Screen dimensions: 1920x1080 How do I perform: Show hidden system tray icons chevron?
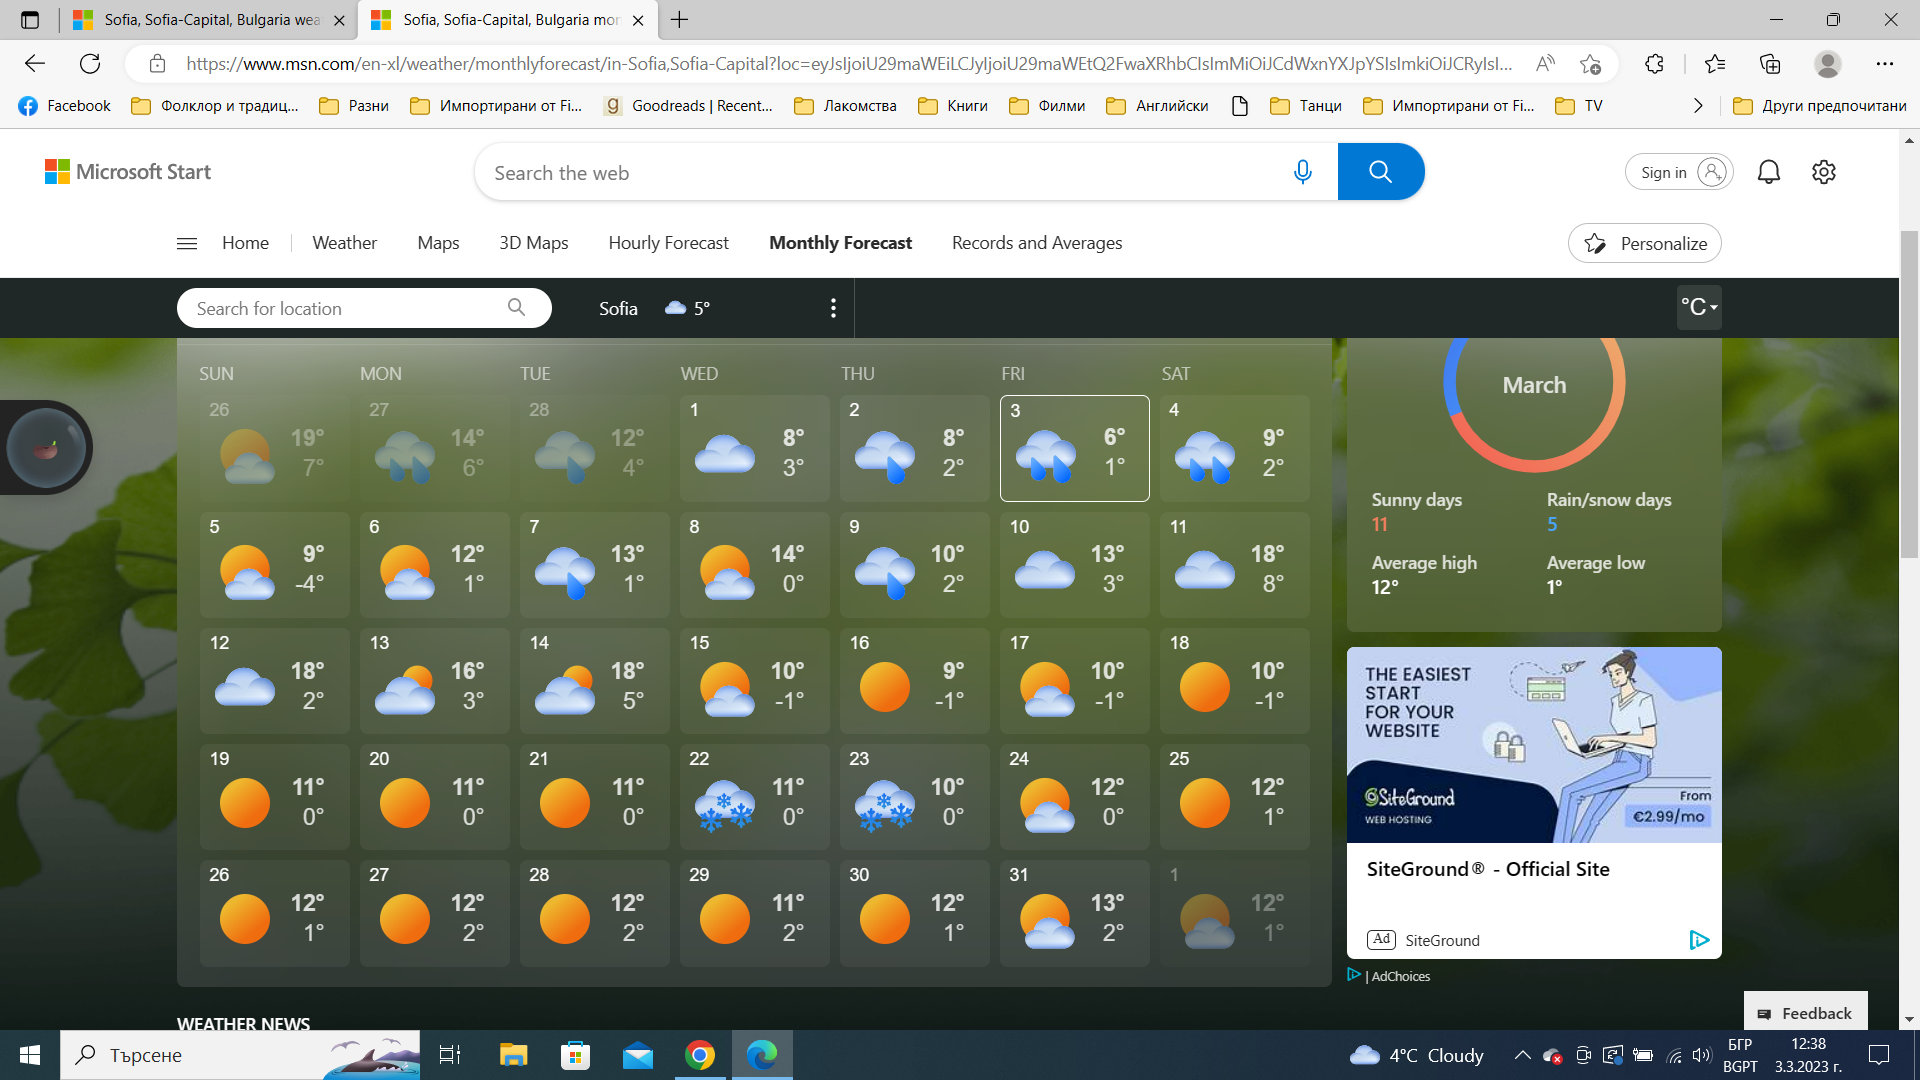pyautogui.click(x=1522, y=1055)
